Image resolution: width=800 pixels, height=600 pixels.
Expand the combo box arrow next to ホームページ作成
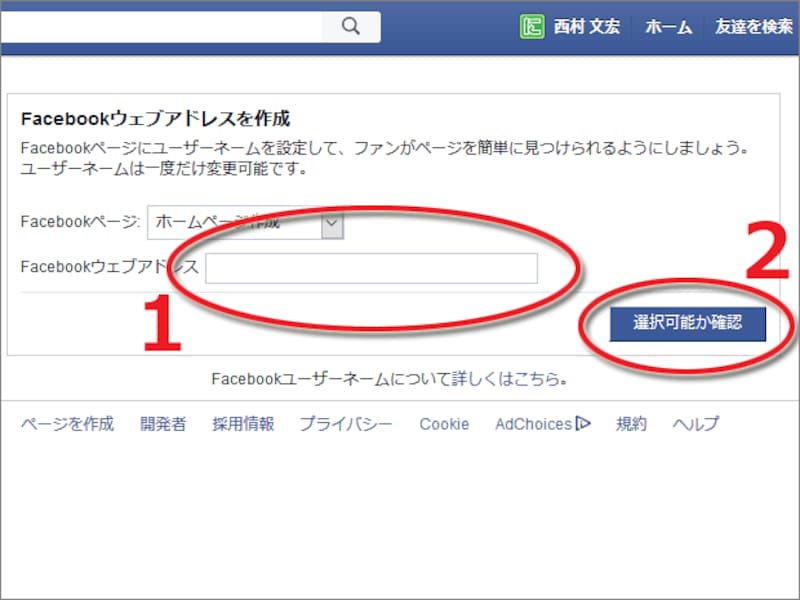tap(331, 223)
